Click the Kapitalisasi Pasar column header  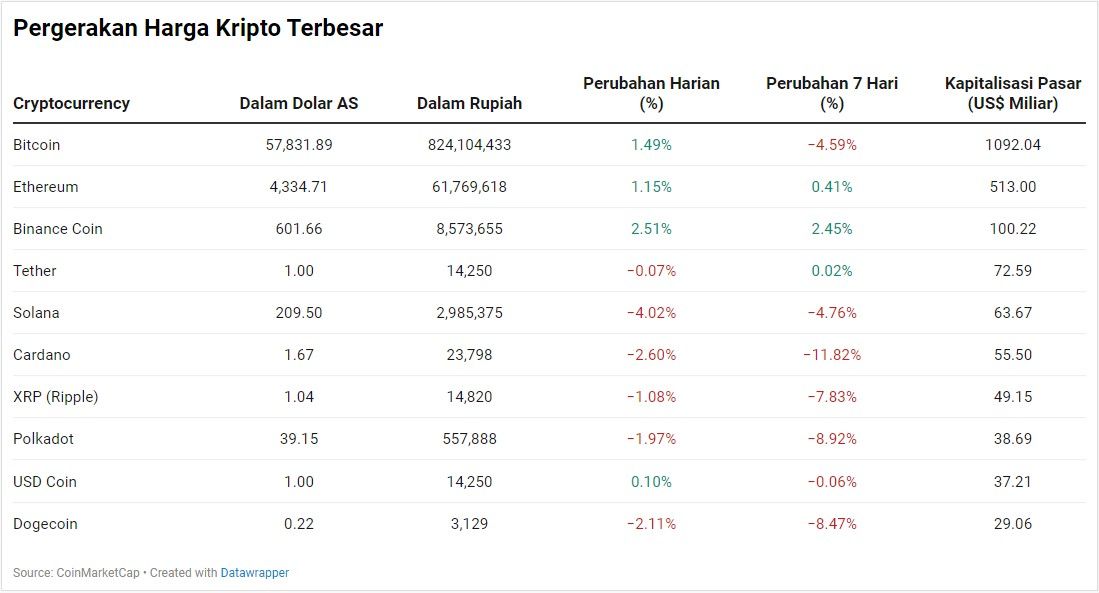pyautogui.click(x=1013, y=93)
